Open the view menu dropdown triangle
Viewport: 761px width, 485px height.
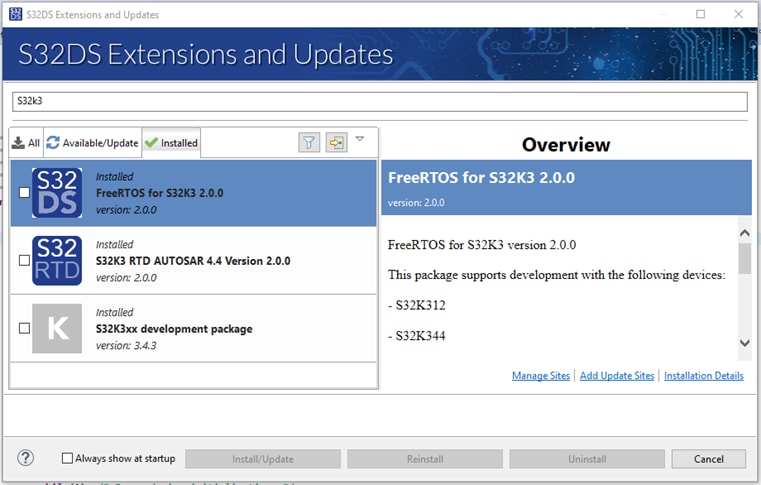pyautogui.click(x=360, y=139)
